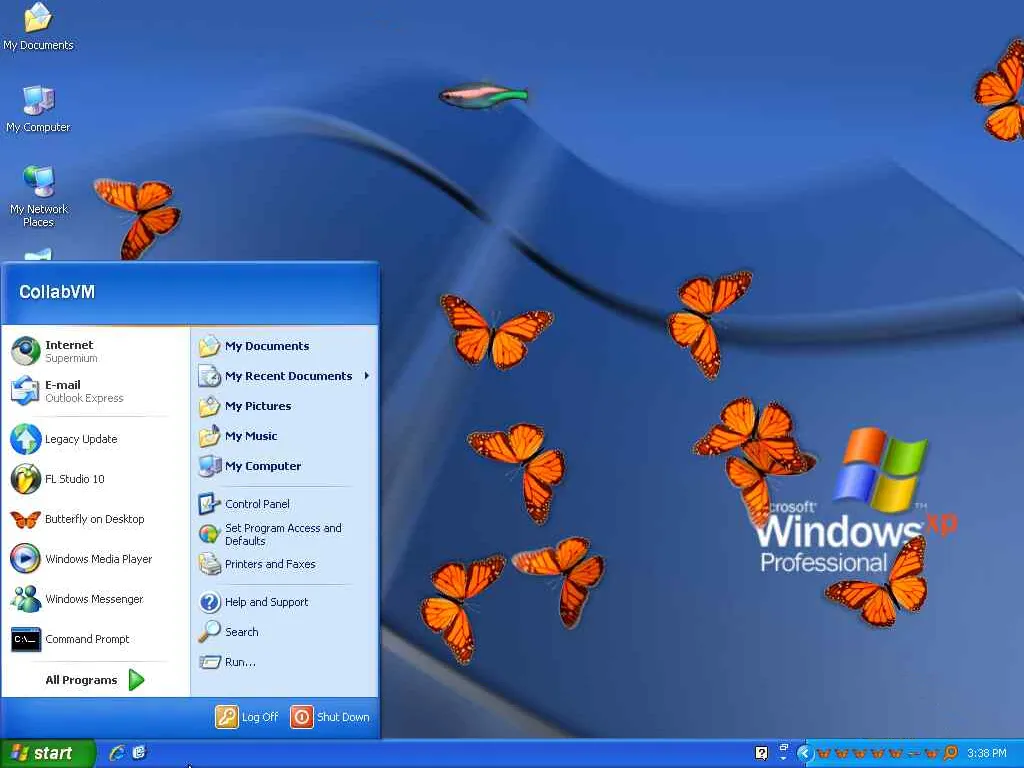Open Control Panel
The width and height of the screenshot is (1024, 768).
[285, 504]
